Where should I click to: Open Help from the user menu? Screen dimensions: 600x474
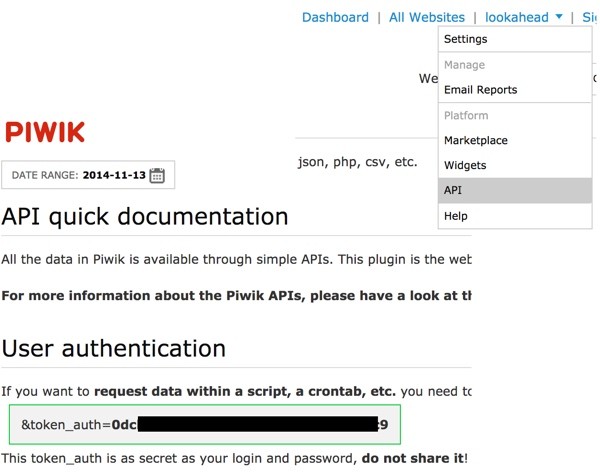click(515, 216)
